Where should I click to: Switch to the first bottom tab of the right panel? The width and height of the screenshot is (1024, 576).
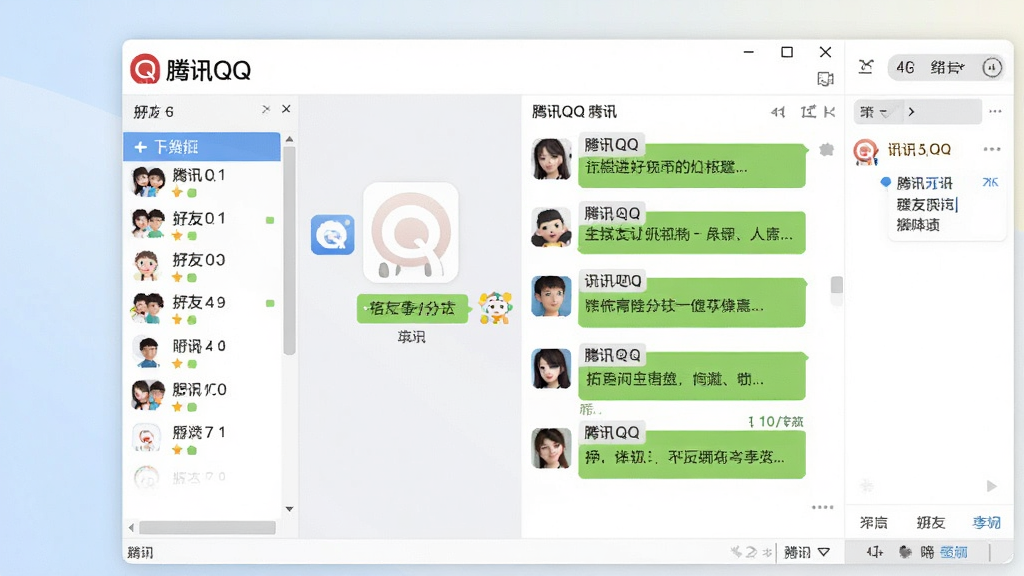873,522
